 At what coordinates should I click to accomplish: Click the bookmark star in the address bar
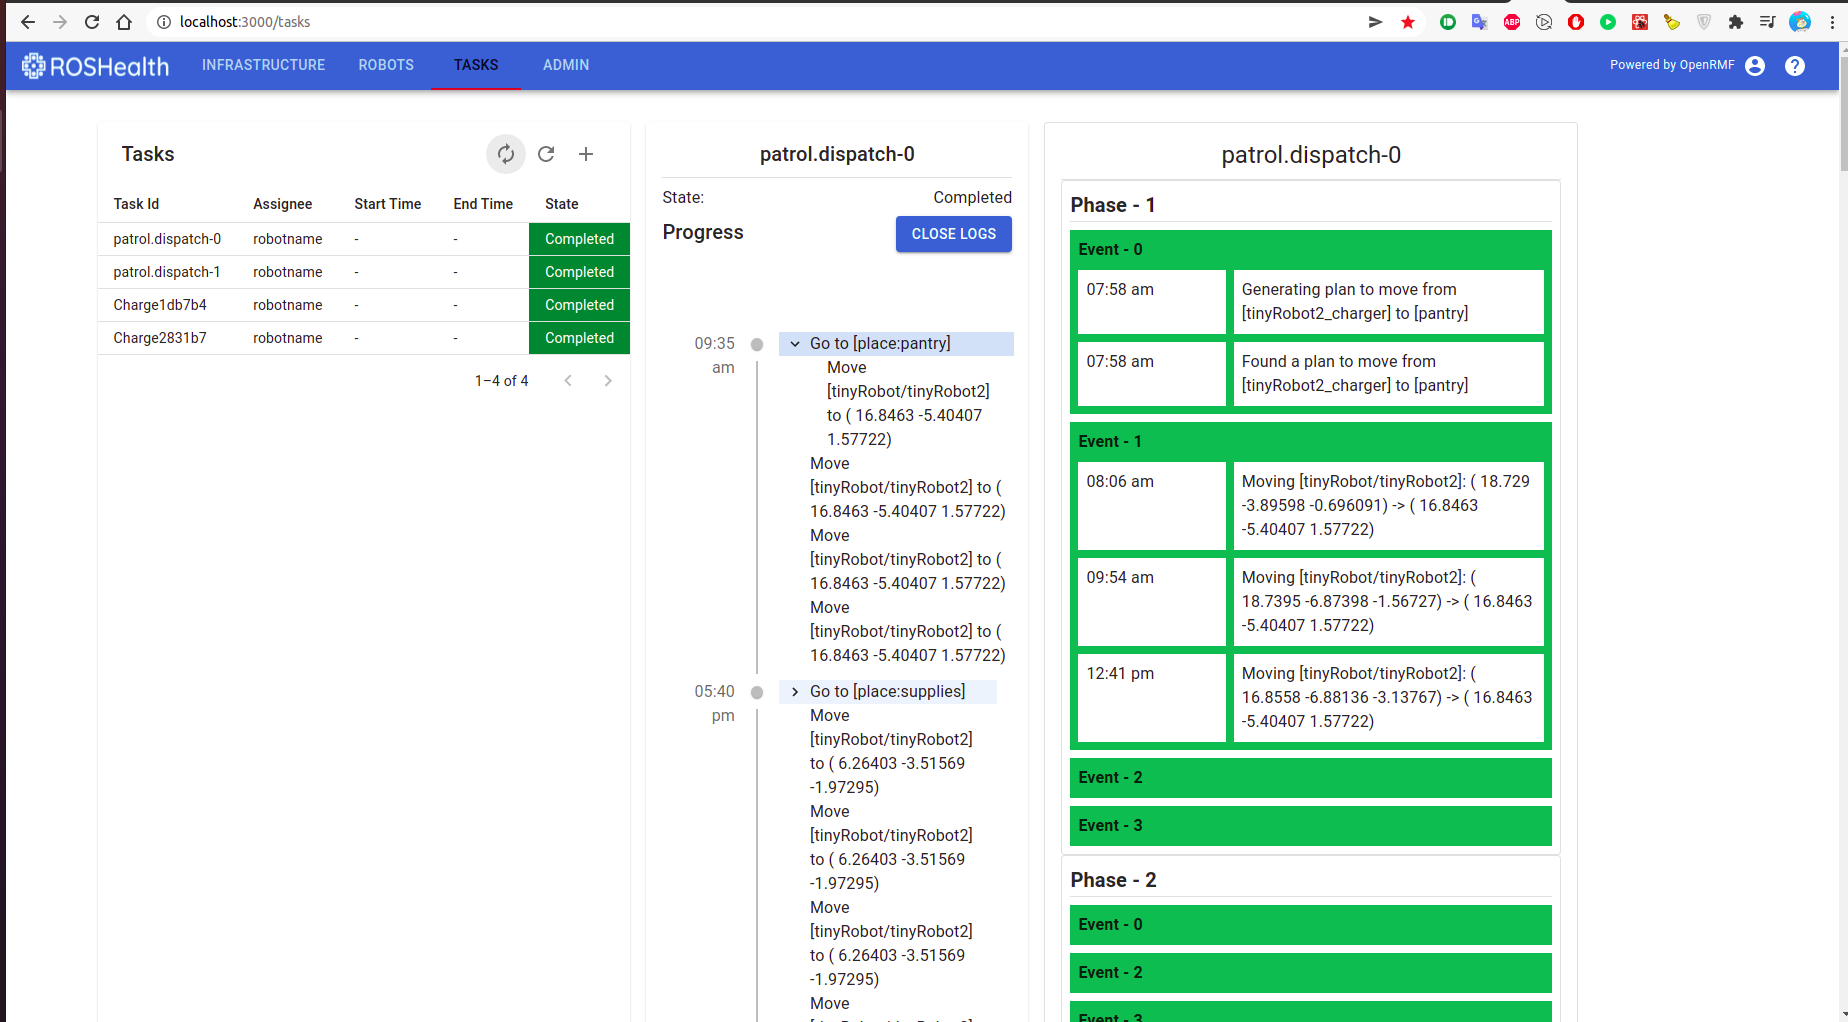tap(1408, 21)
